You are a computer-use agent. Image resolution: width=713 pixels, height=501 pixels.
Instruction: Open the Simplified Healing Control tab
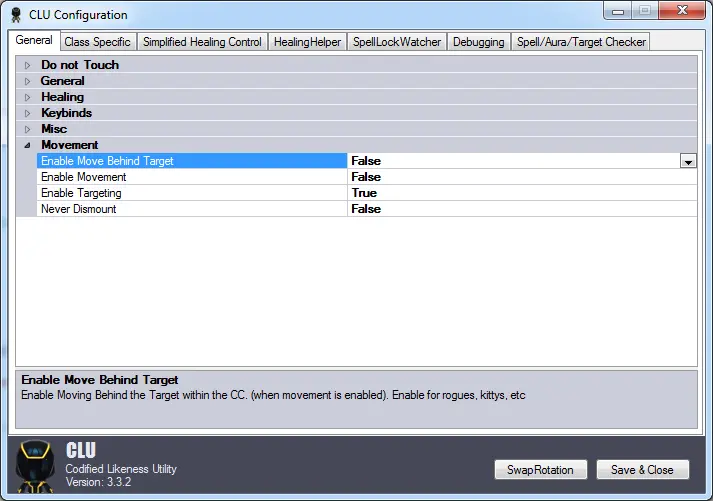202,42
